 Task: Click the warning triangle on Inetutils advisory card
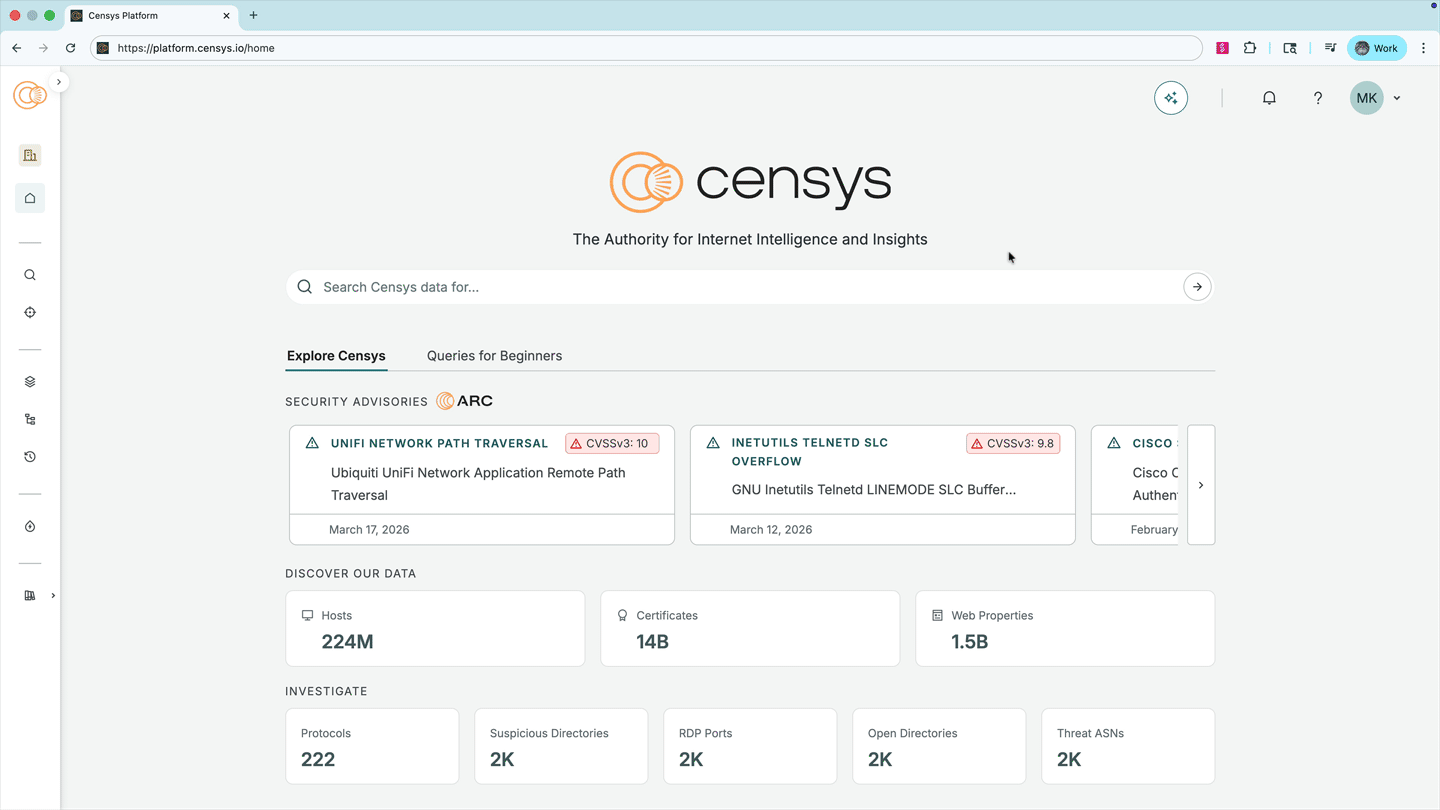[713, 443]
